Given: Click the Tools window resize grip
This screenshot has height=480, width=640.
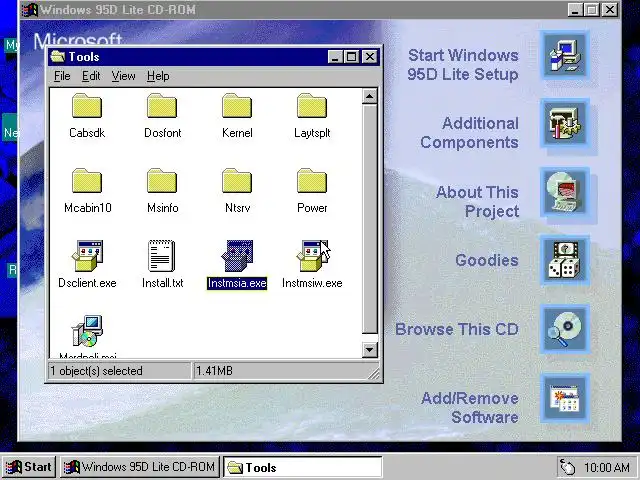Looking at the screenshot, I should point(373,374).
